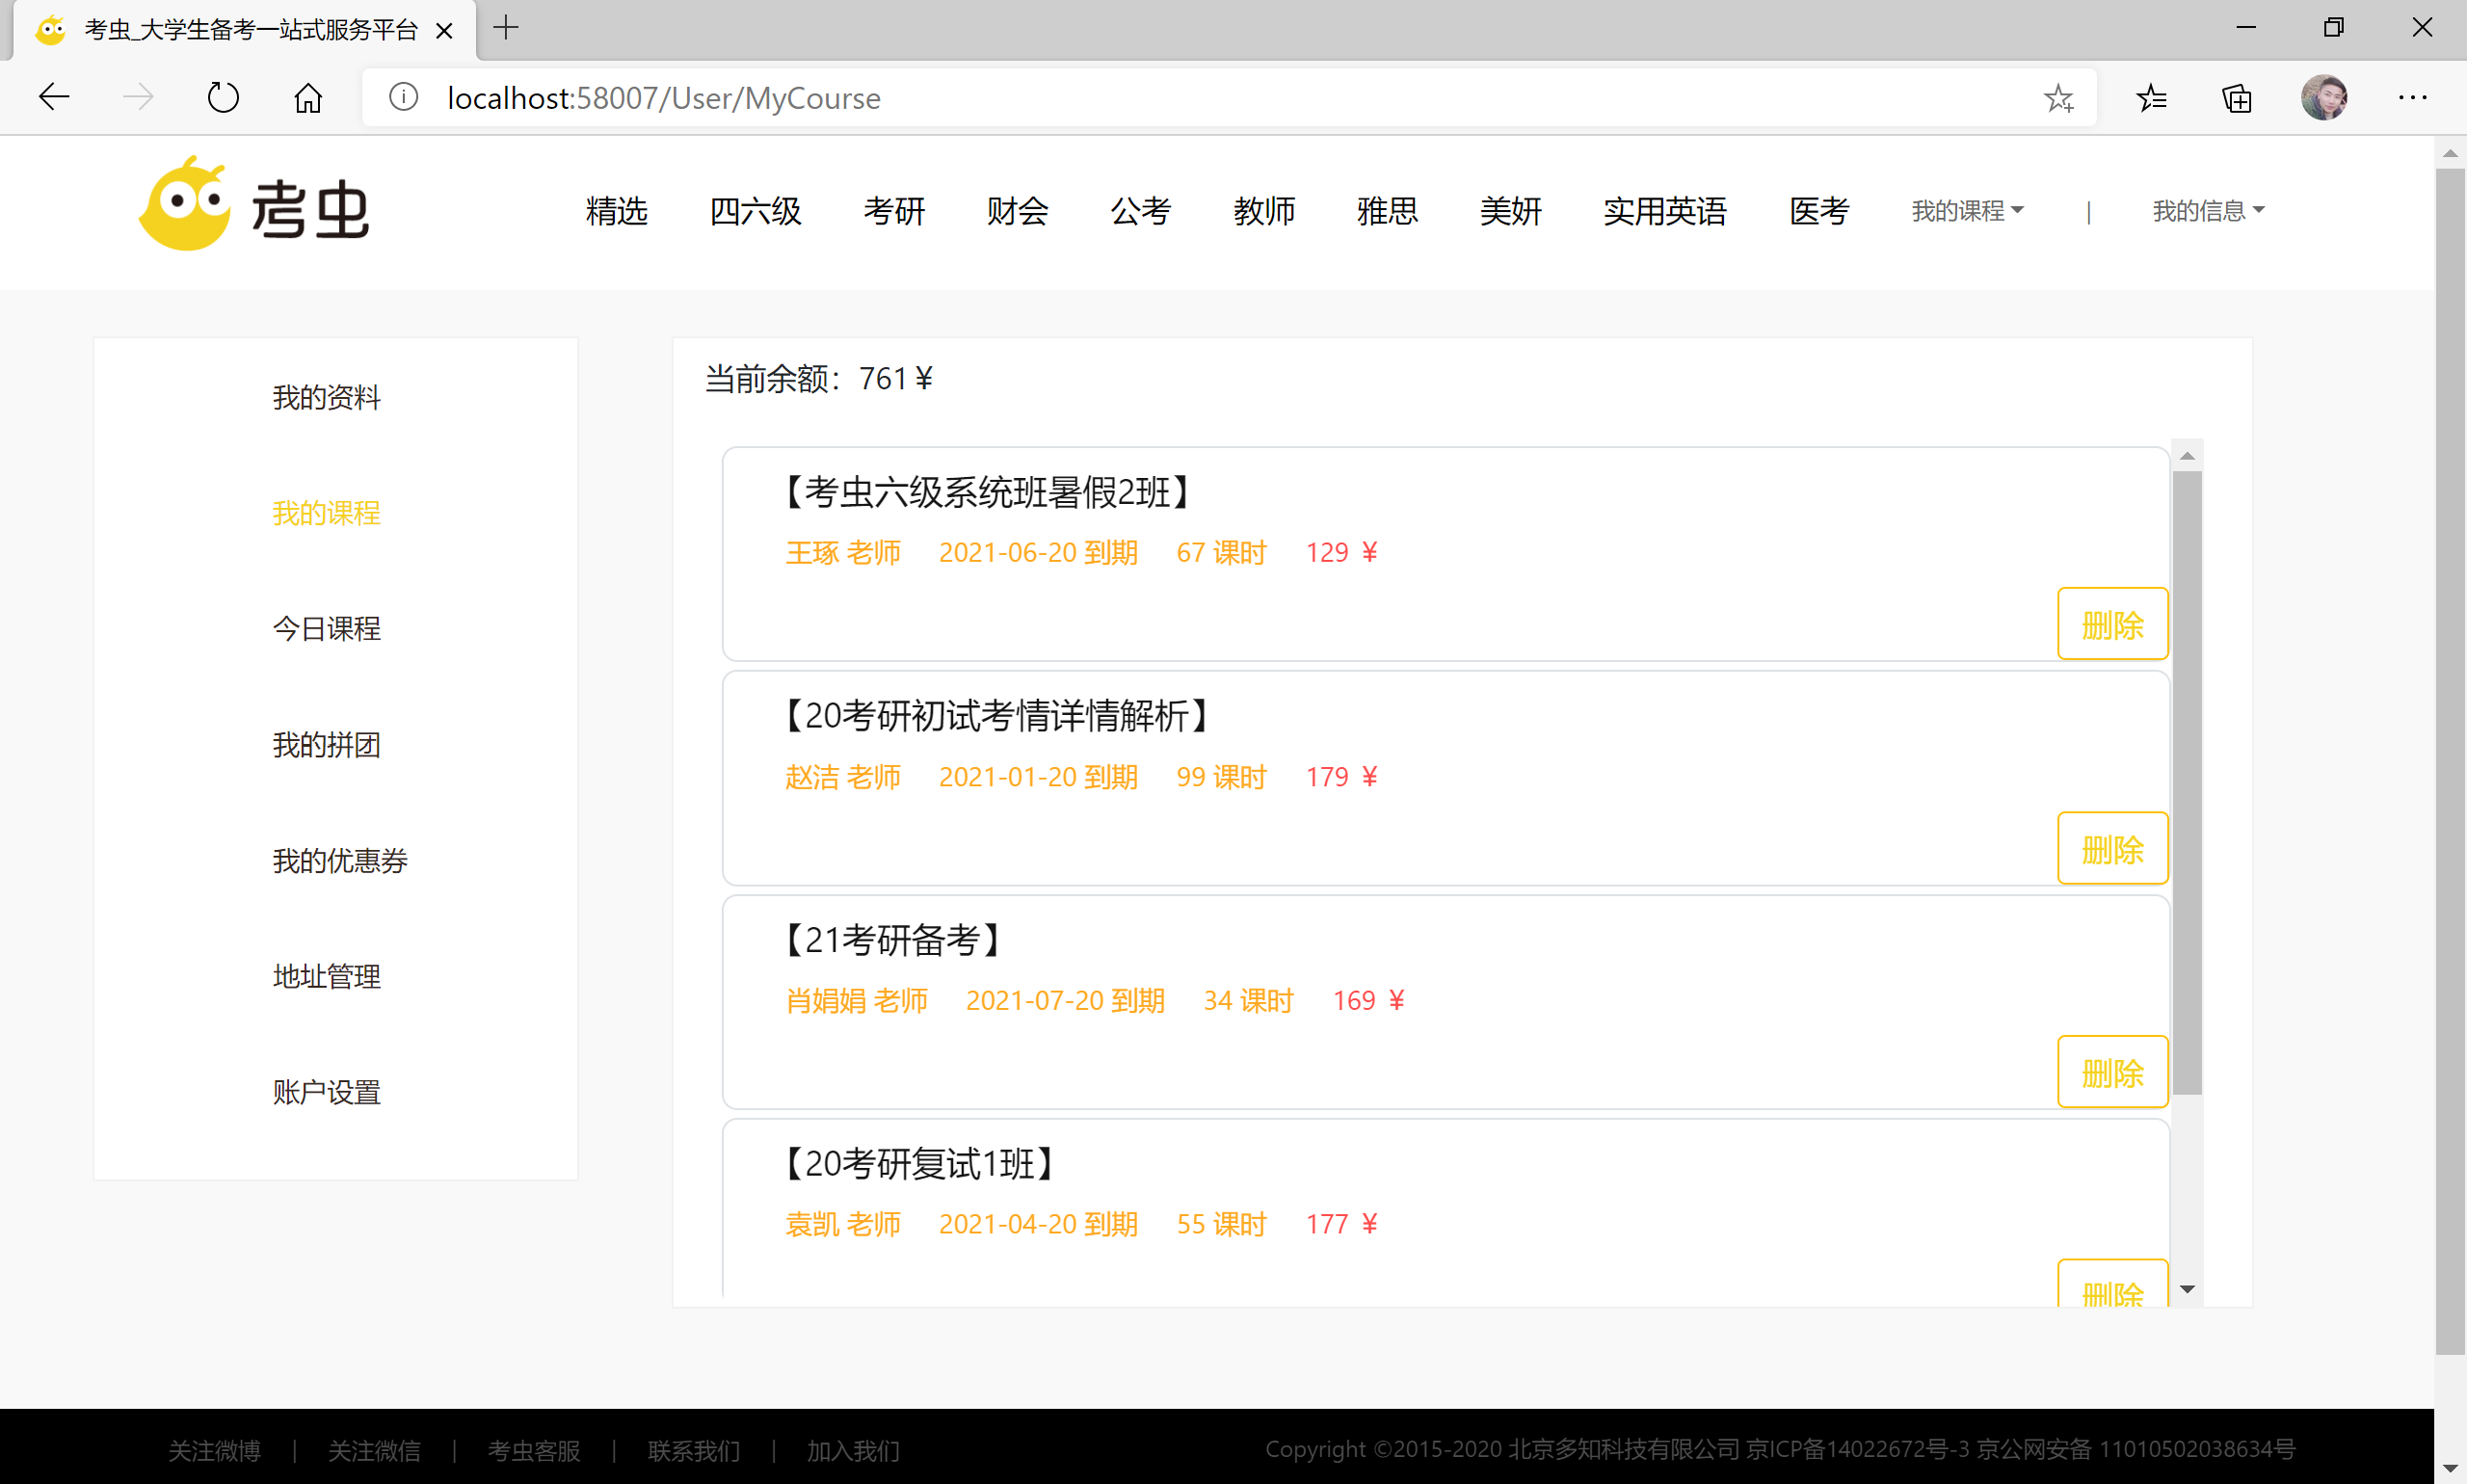Go to browser home page icon
Viewport: 2467px width, 1484px height.
tap(307, 97)
